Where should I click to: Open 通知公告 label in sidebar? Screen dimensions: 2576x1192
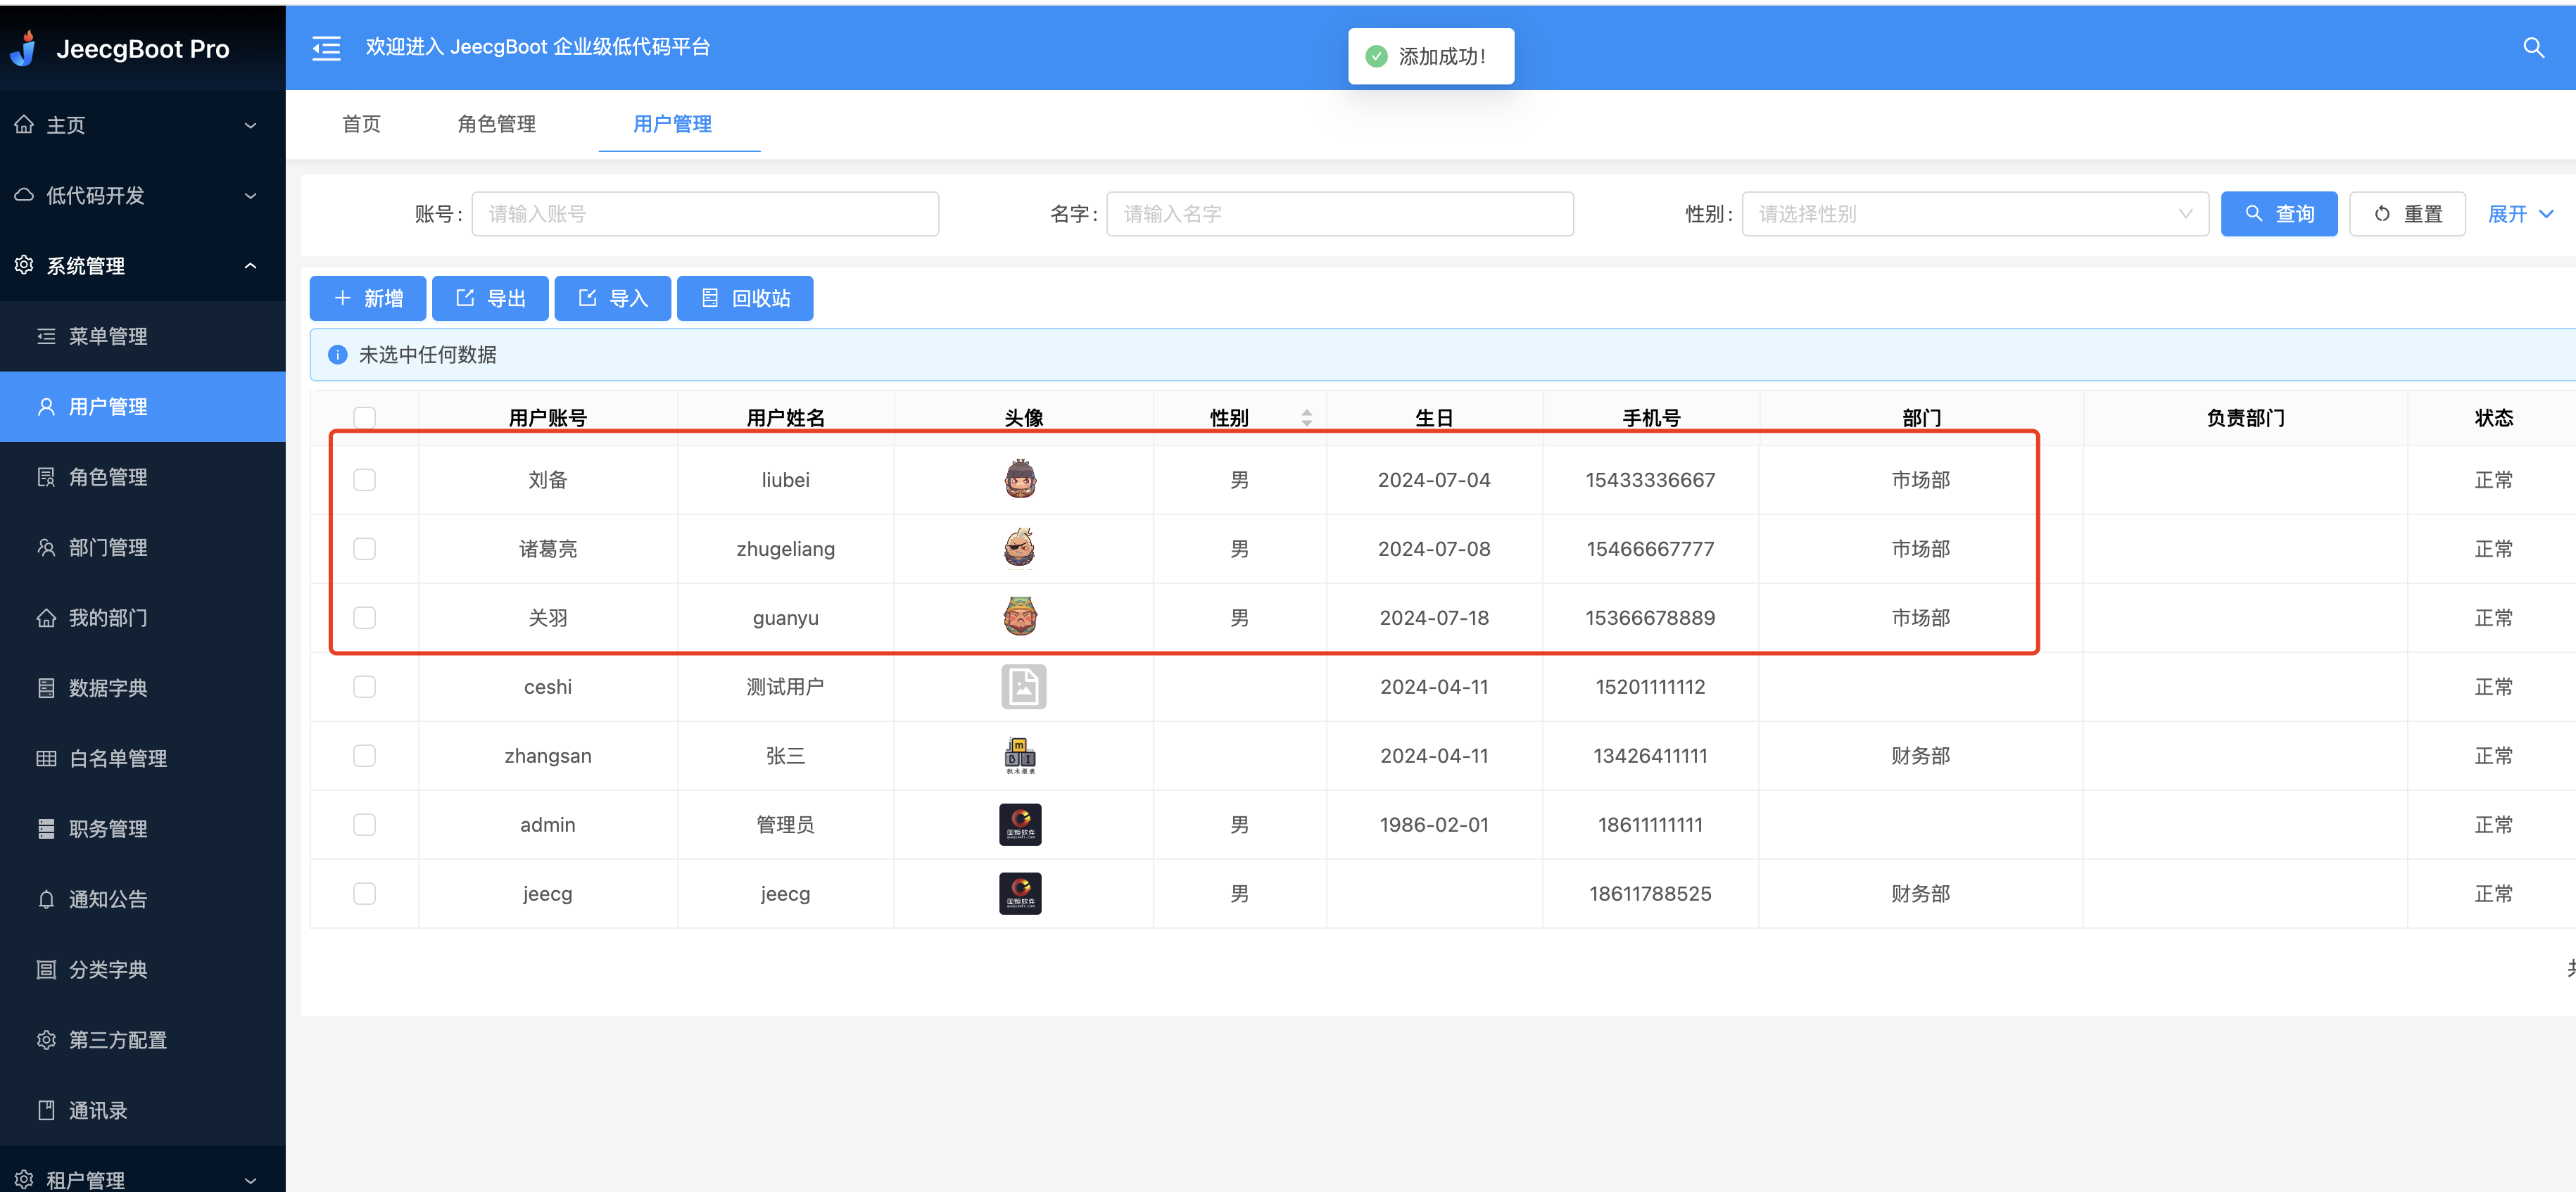[108, 899]
